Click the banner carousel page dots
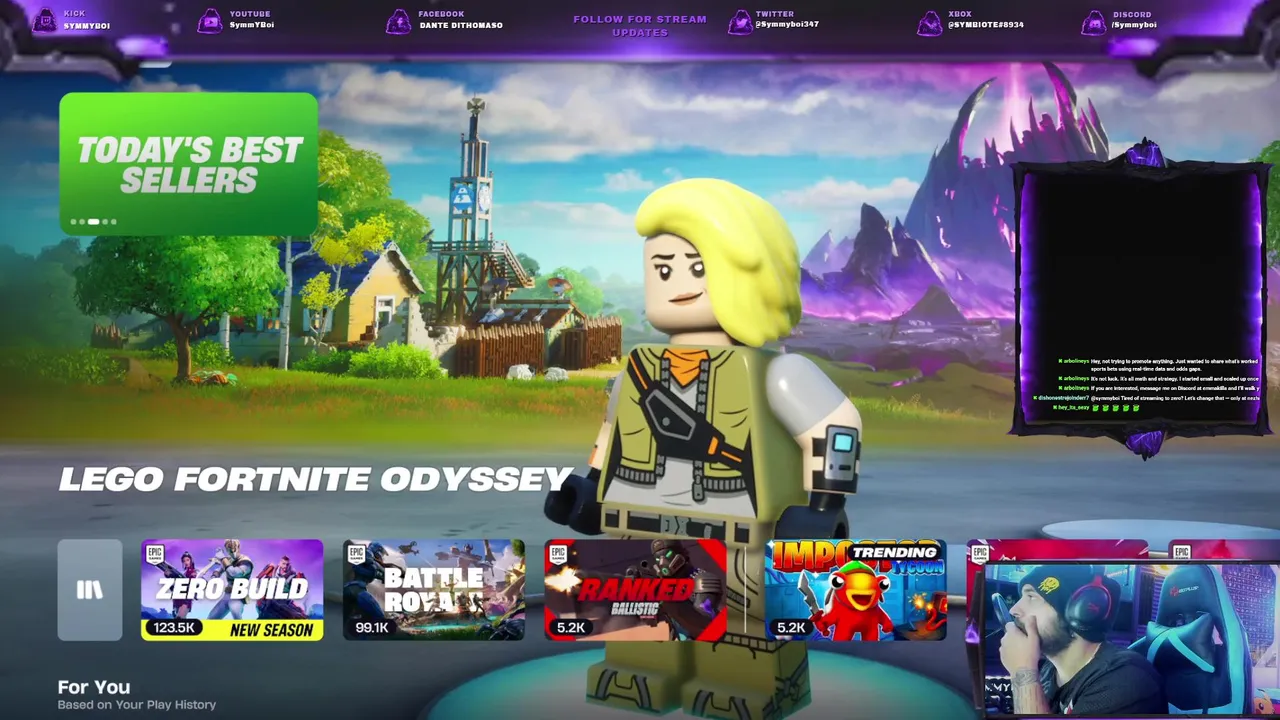 (x=93, y=222)
